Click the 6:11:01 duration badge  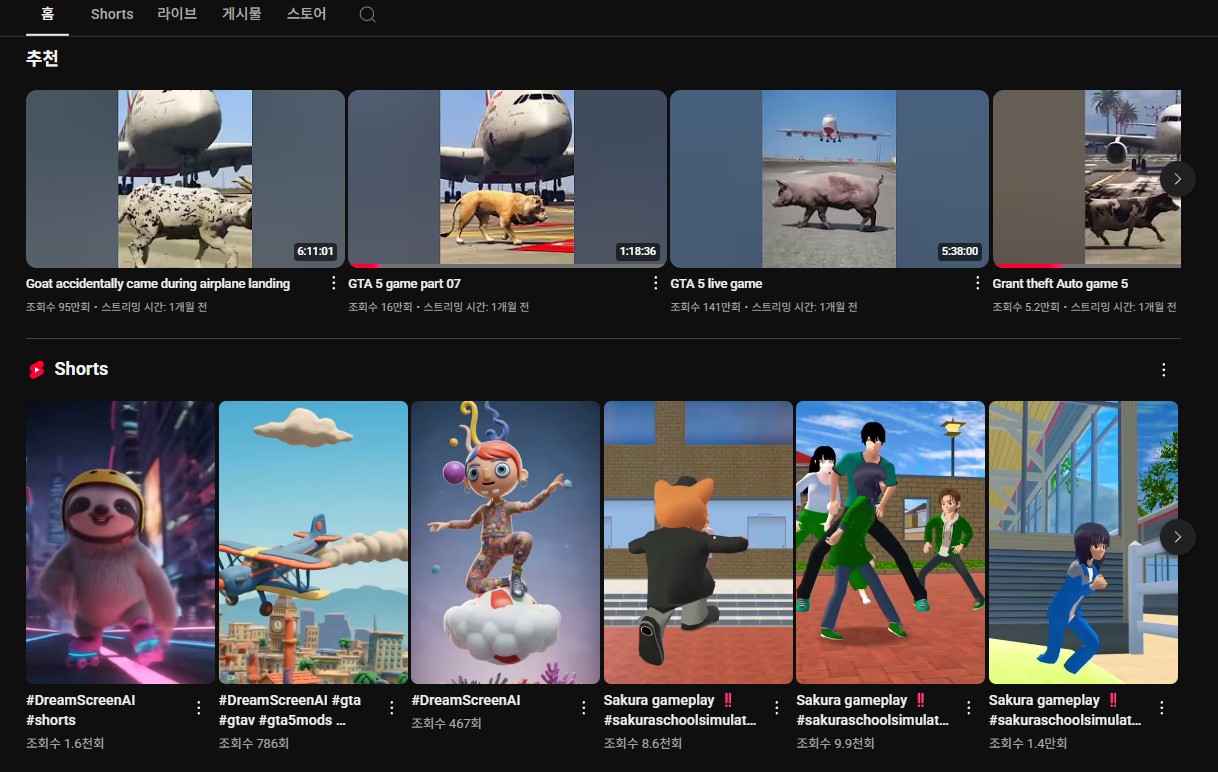[315, 252]
